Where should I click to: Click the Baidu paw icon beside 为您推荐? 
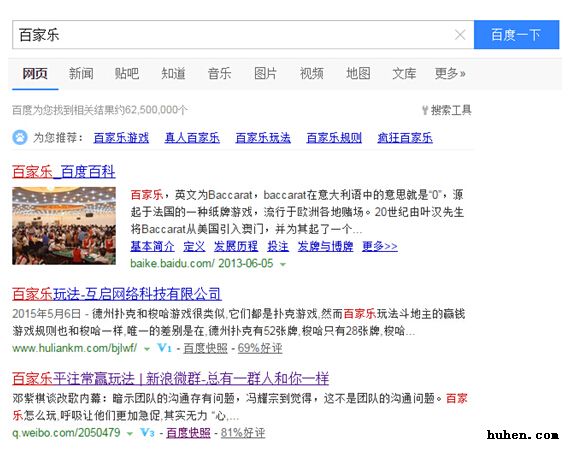click(20, 138)
